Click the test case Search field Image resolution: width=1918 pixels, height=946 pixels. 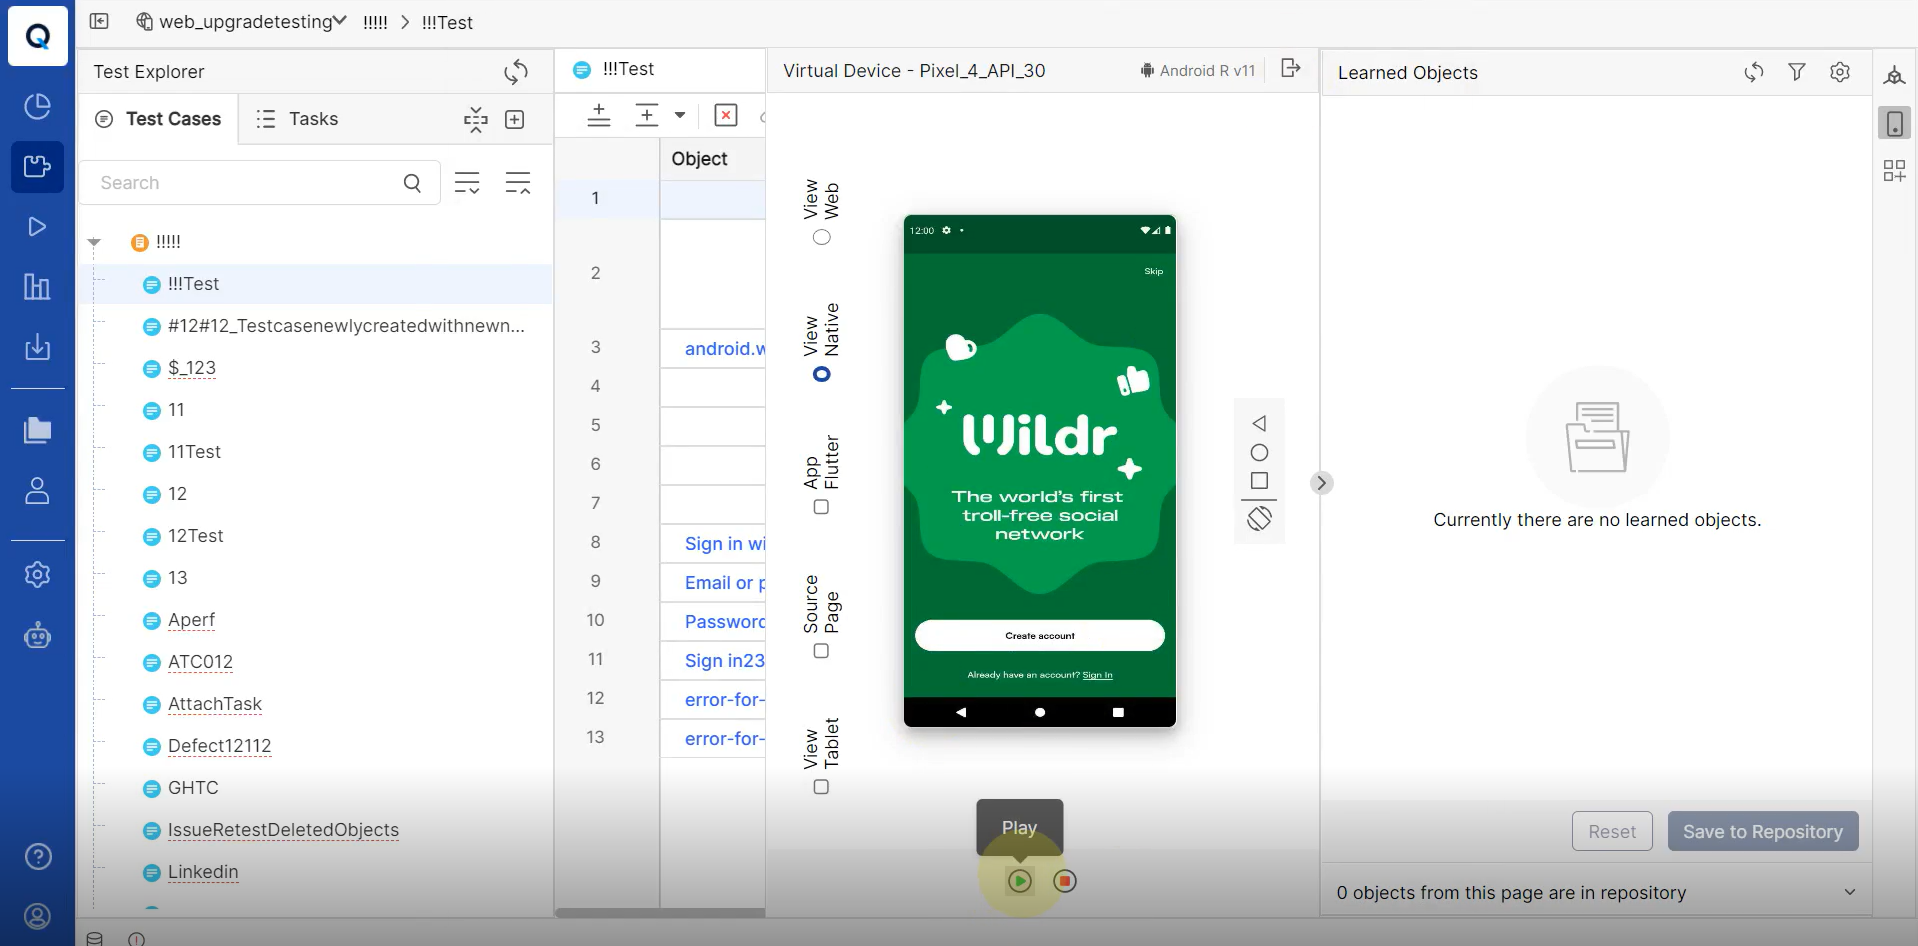pyautogui.click(x=245, y=183)
